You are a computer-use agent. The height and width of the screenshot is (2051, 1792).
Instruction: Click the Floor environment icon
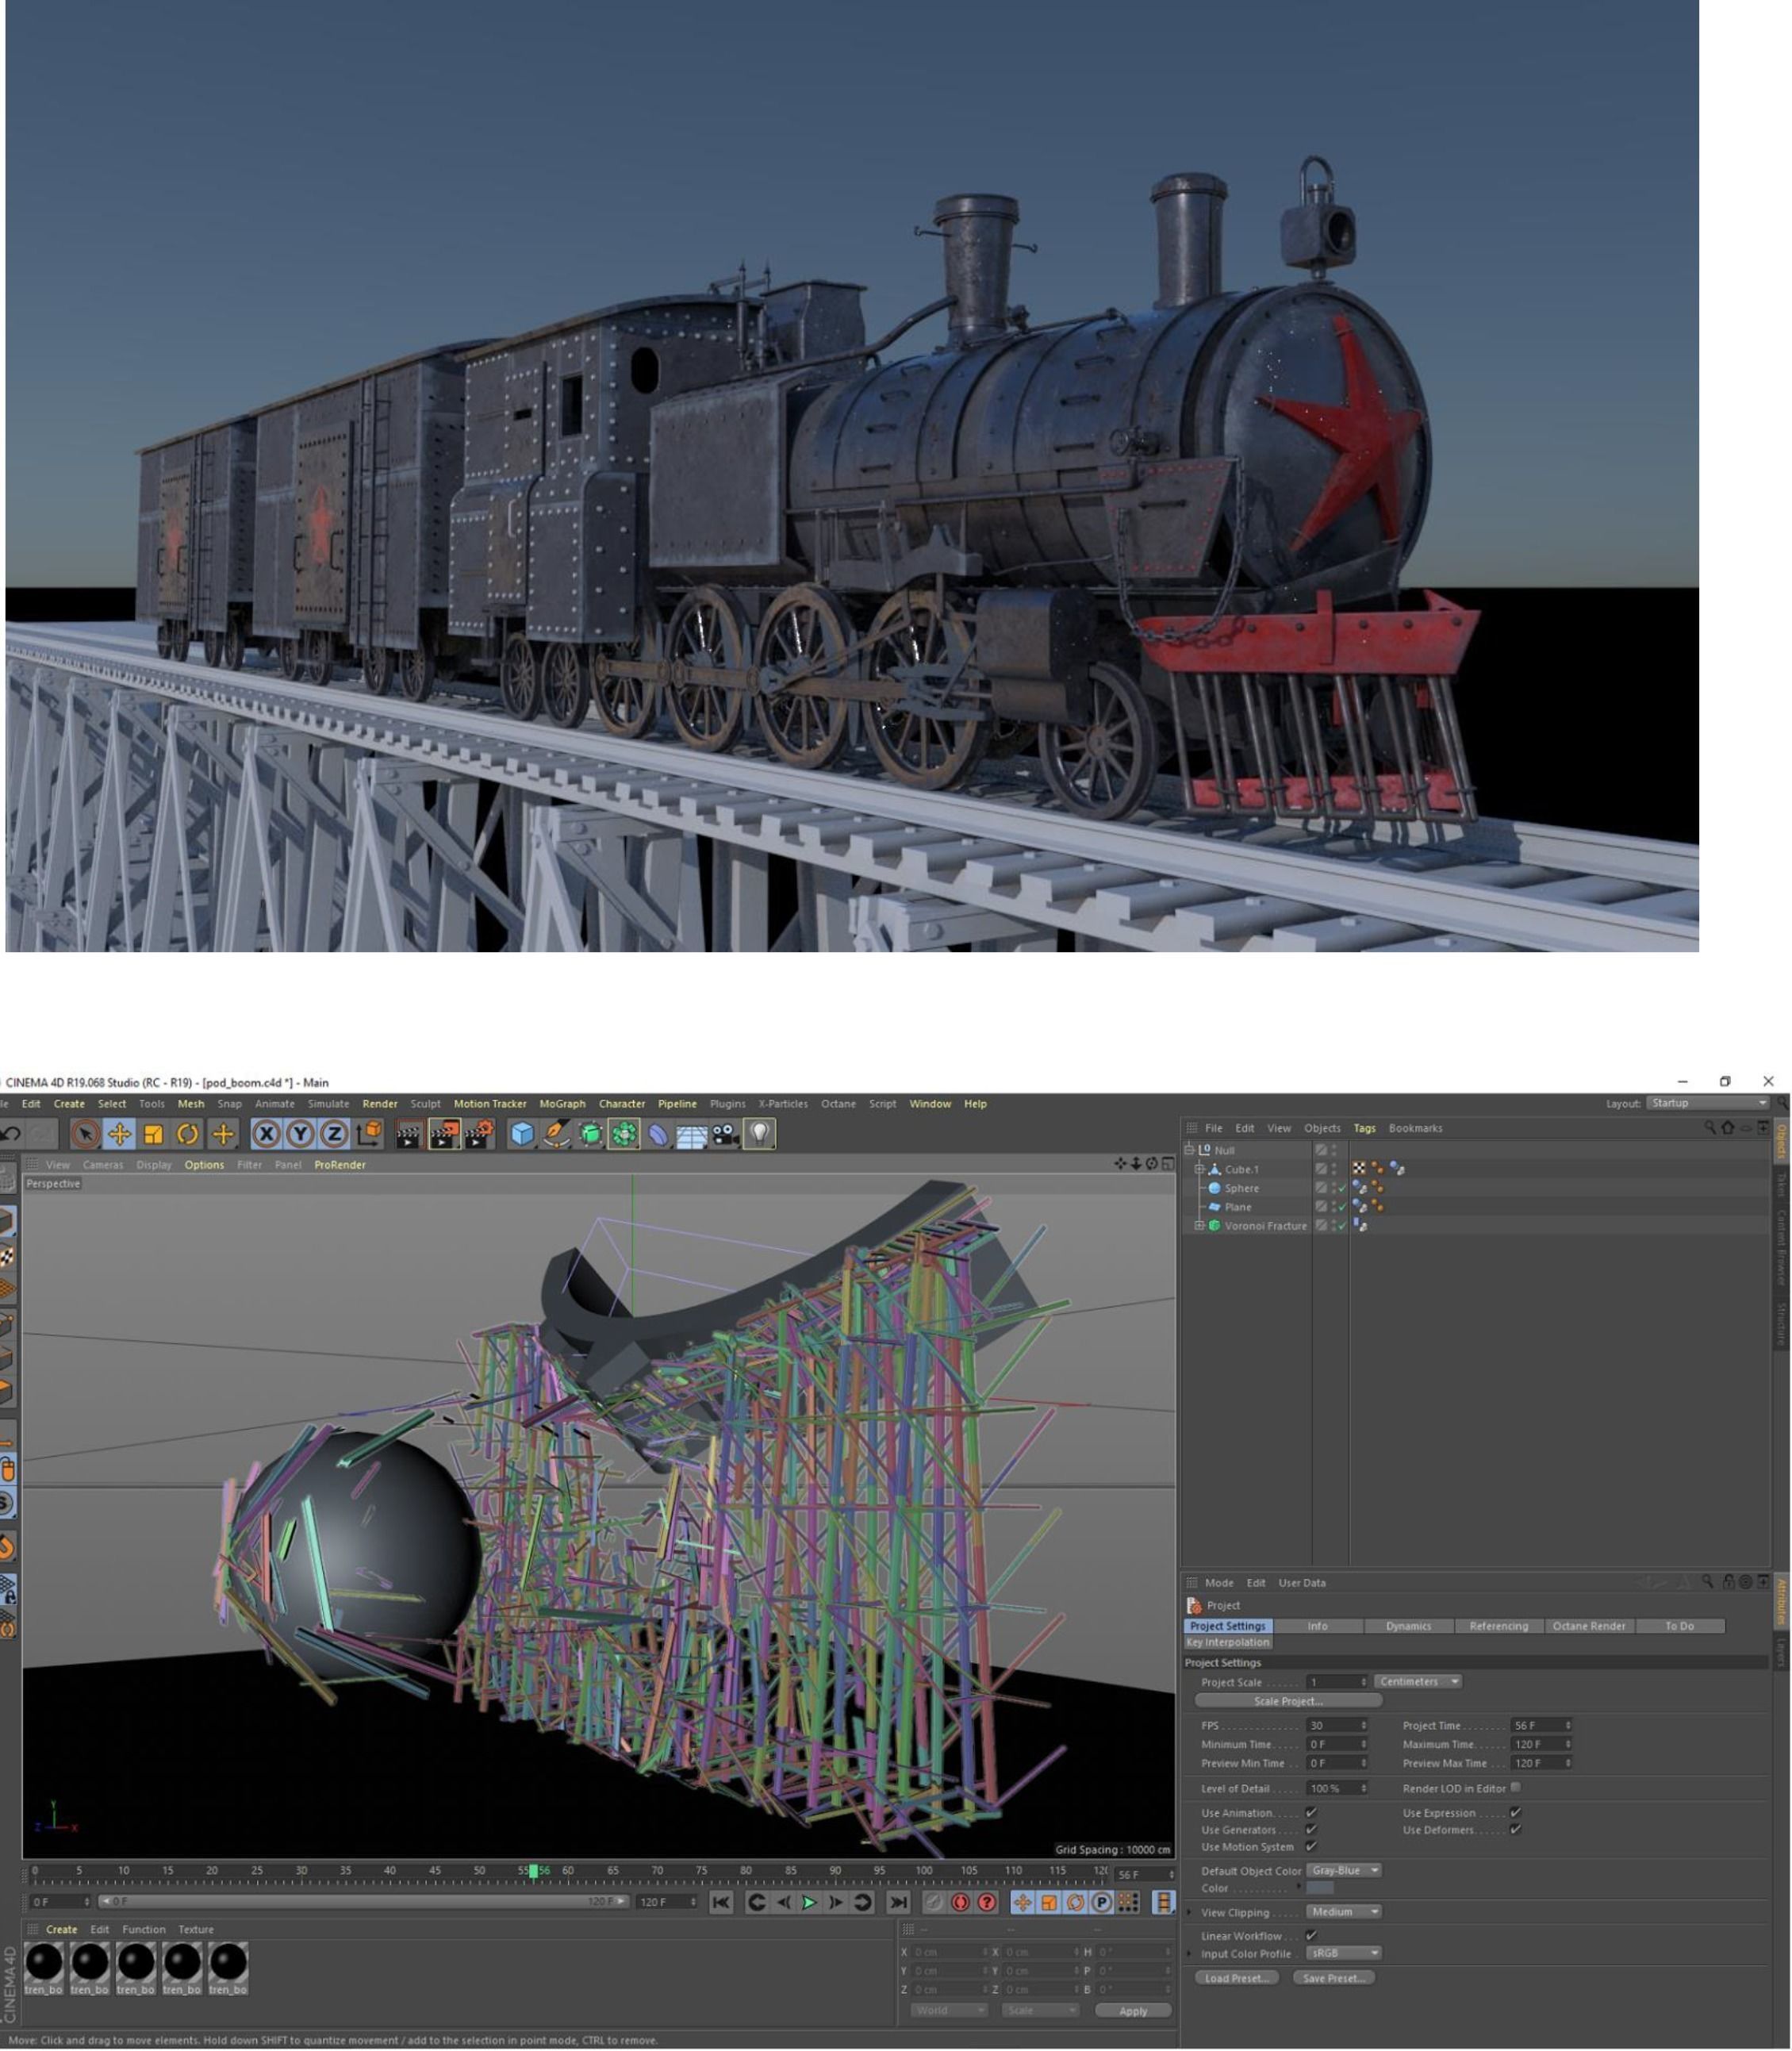click(x=691, y=1135)
